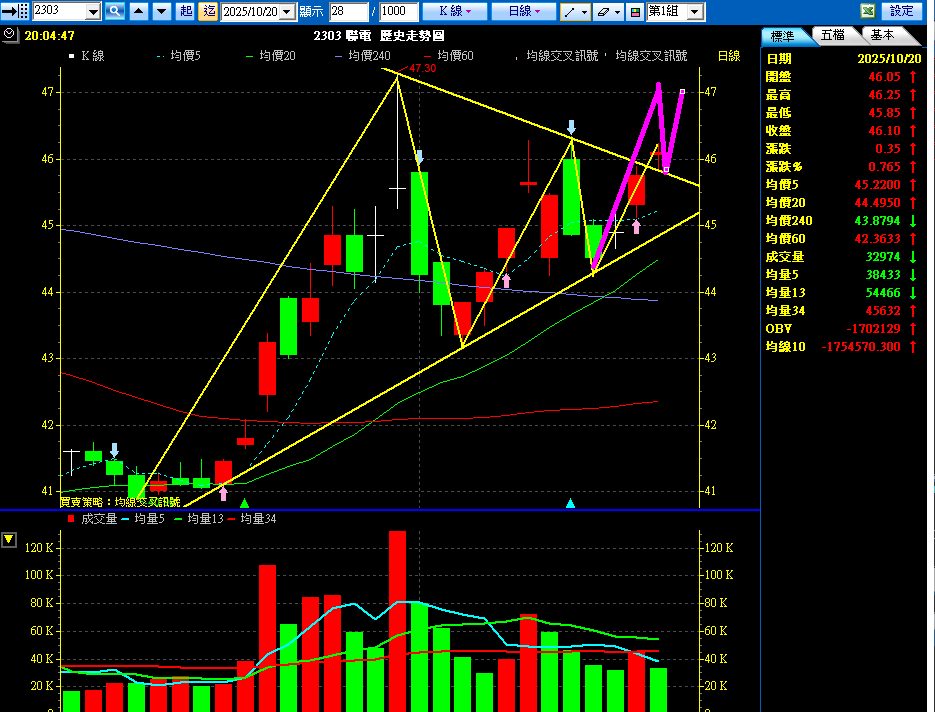Go to next stock with down arrow

click(x=162, y=11)
